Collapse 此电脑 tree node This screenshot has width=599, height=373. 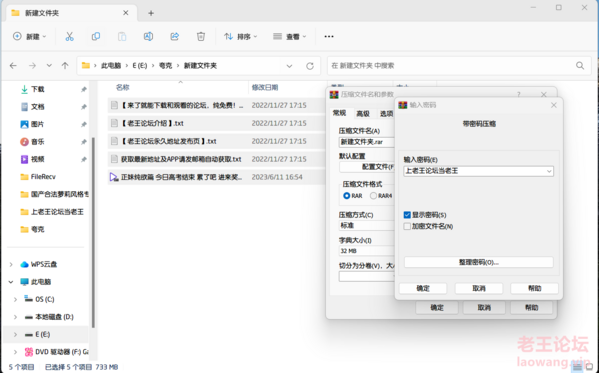pos(11,282)
